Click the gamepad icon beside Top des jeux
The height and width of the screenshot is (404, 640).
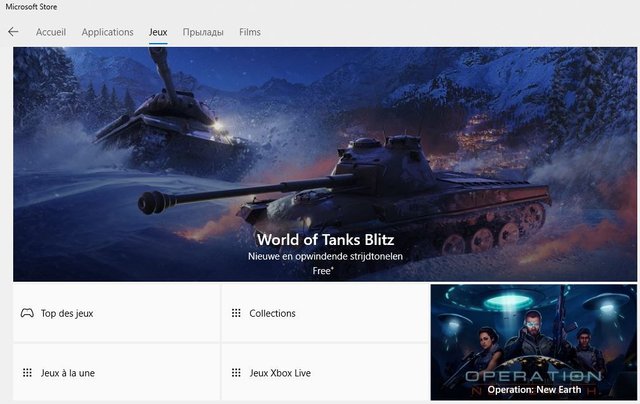(x=27, y=313)
